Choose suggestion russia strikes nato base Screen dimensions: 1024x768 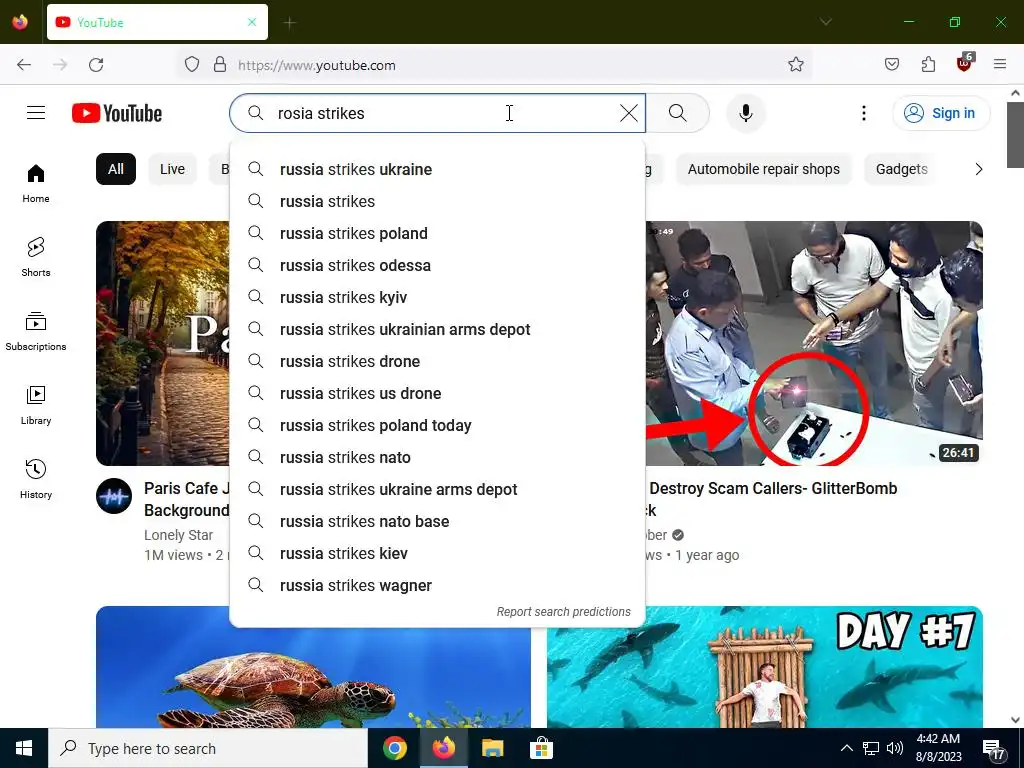pos(438,521)
